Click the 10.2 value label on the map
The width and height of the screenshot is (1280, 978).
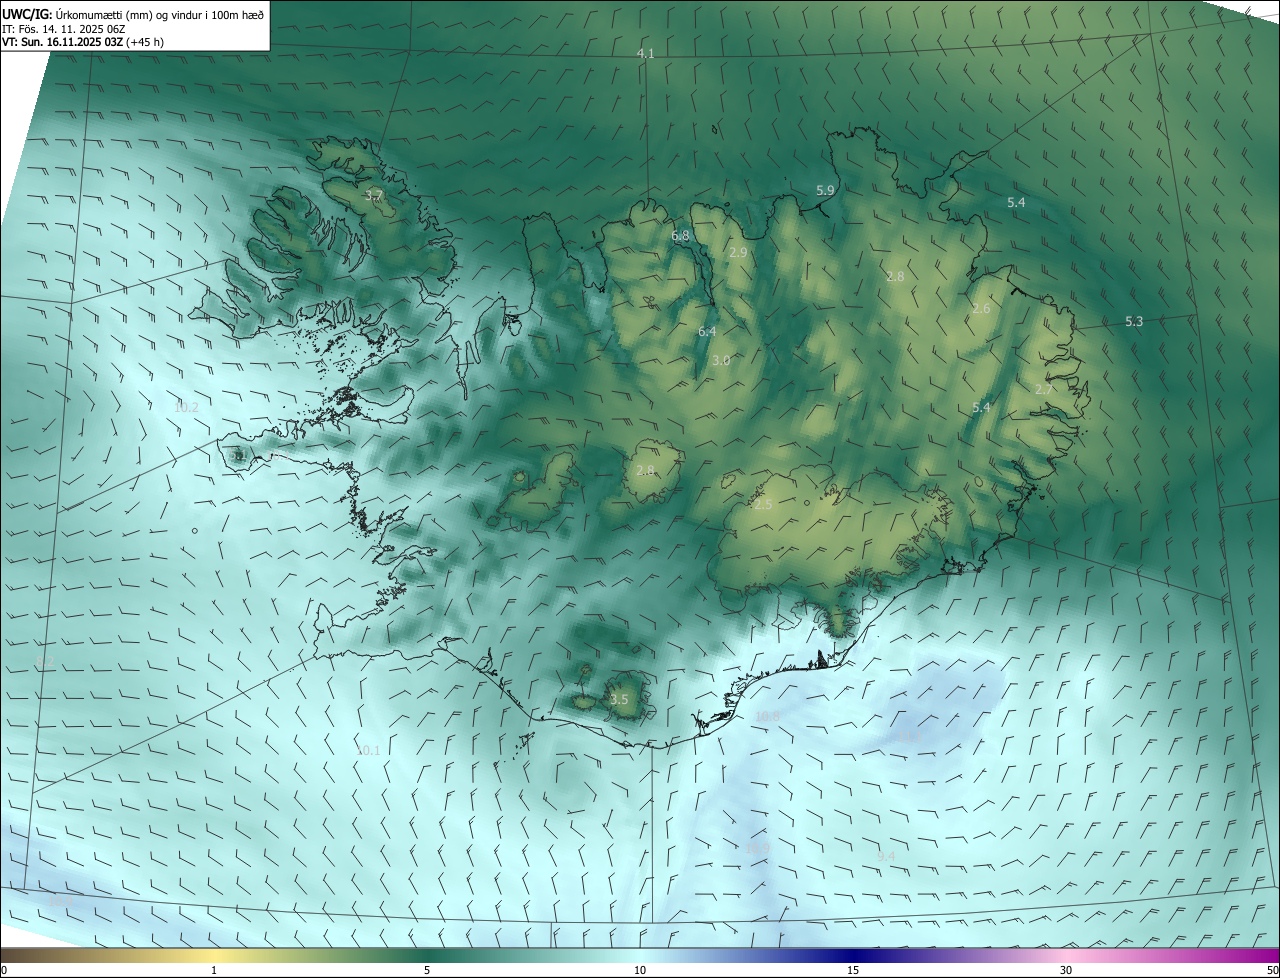tap(187, 407)
